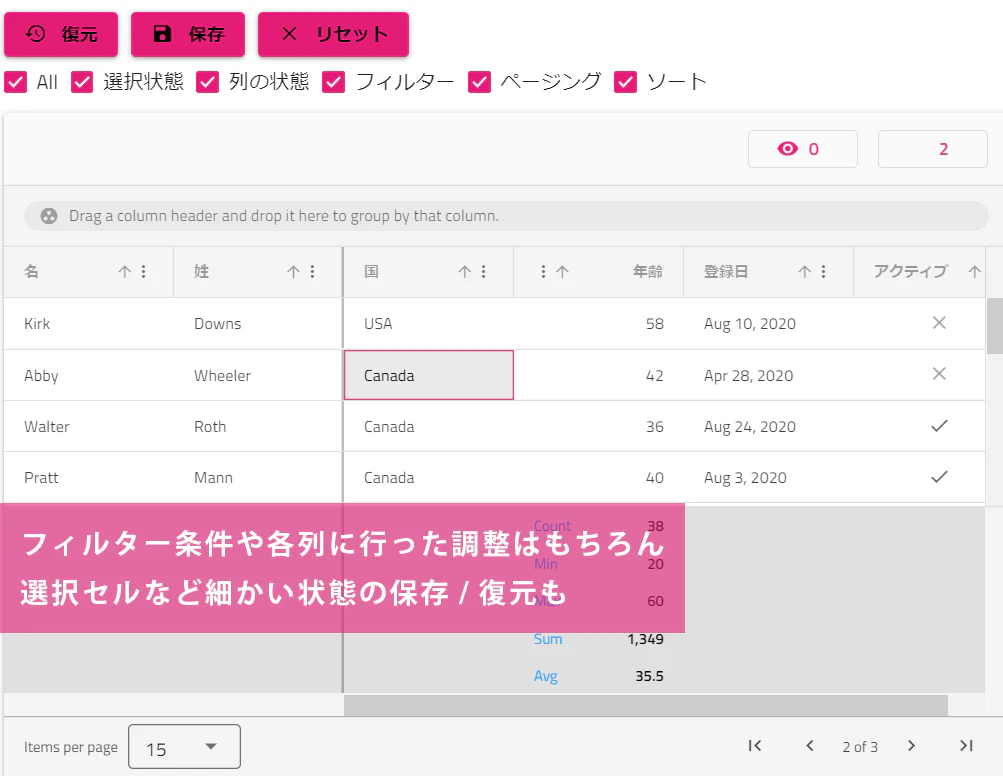Uncheck the ソート checkbox
The height and width of the screenshot is (776, 1003).
point(625,82)
